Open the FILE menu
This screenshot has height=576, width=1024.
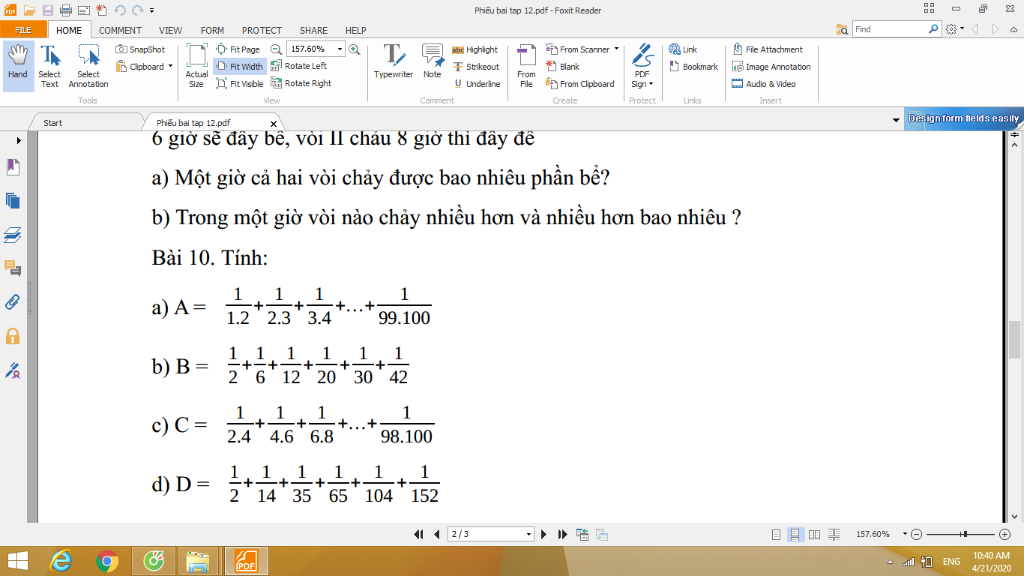23,30
